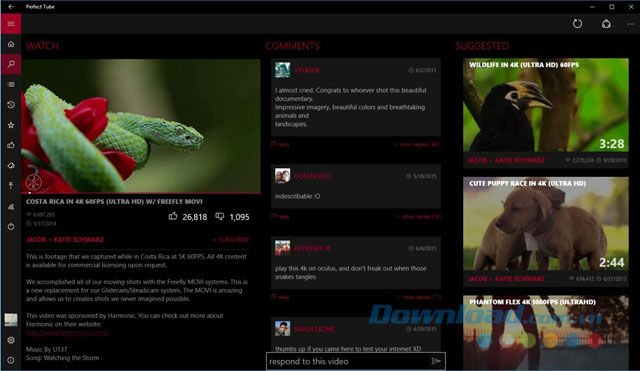
Task: Seek on the red video progress bar
Action: (141, 193)
